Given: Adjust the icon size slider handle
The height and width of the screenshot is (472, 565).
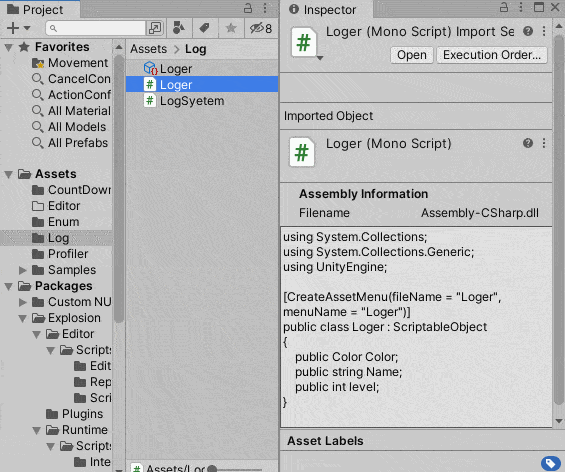Looking at the screenshot, I should click(x=212, y=469).
